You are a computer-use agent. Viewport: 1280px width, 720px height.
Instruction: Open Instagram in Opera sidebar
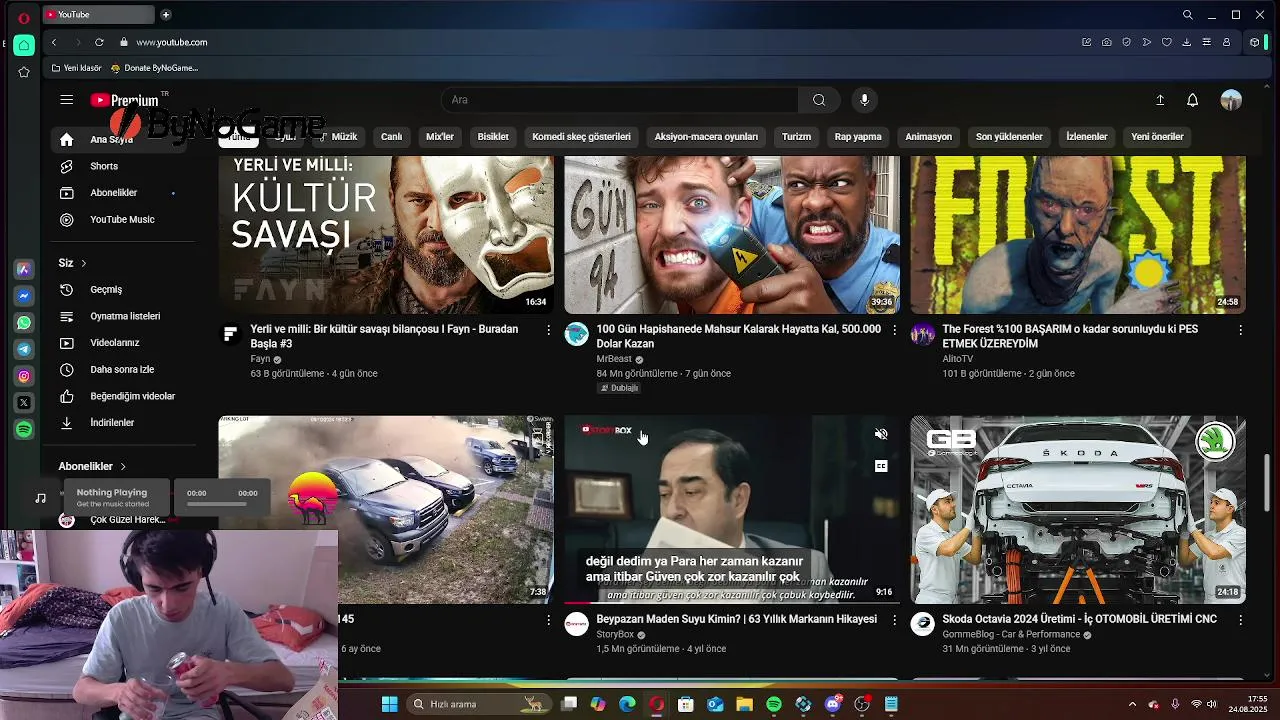24,376
